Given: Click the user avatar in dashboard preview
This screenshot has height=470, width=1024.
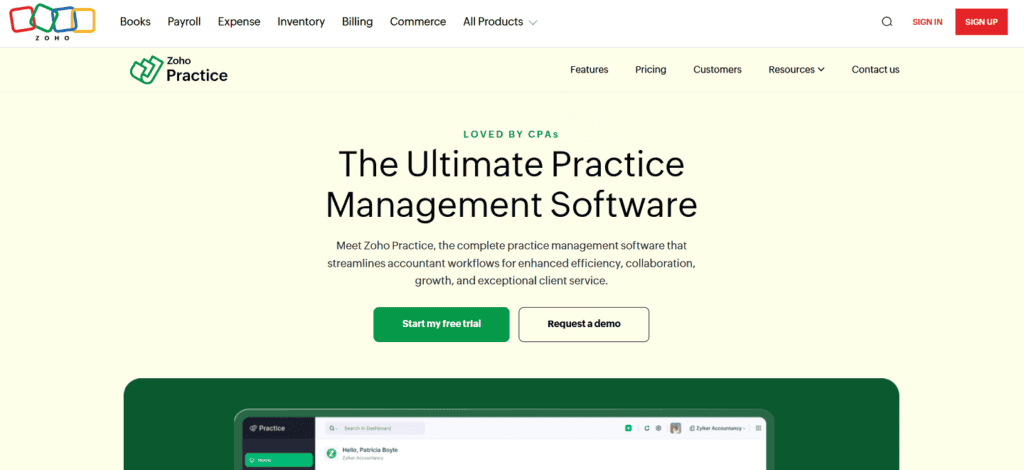Looking at the screenshot, I should (x=675, y=428).
